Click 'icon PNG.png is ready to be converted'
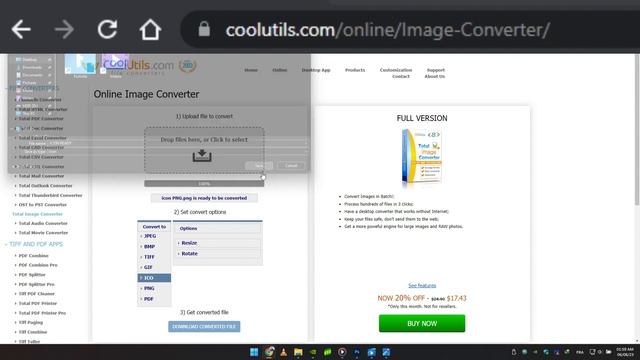Viewport: 640px width, 360px height. (x=204, y=198)
